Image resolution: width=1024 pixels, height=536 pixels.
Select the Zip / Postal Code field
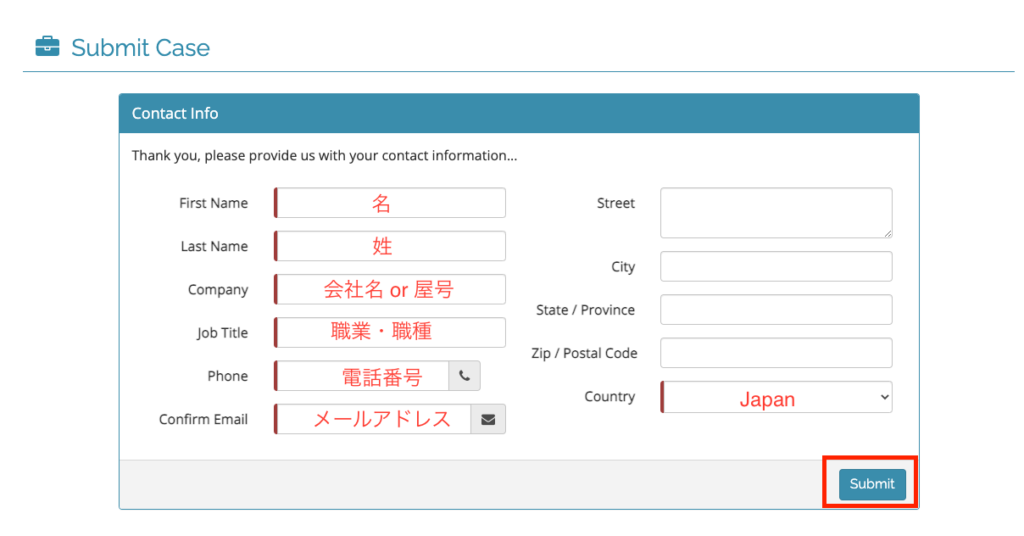[x=776, y=353]
